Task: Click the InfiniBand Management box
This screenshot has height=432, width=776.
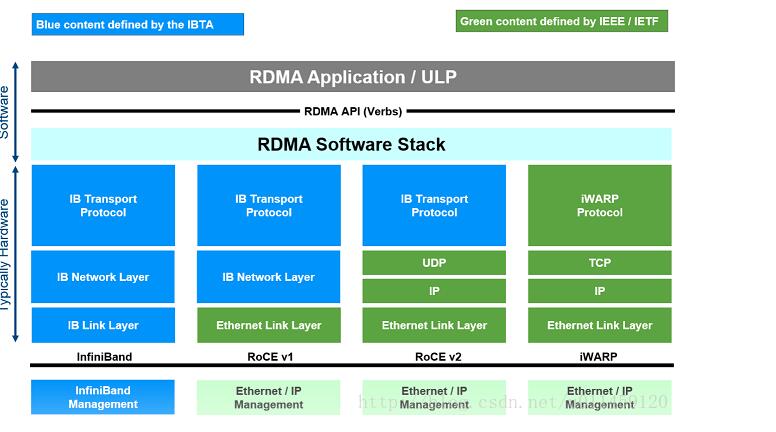Action: pyautogui.click(x=103, y=397)
